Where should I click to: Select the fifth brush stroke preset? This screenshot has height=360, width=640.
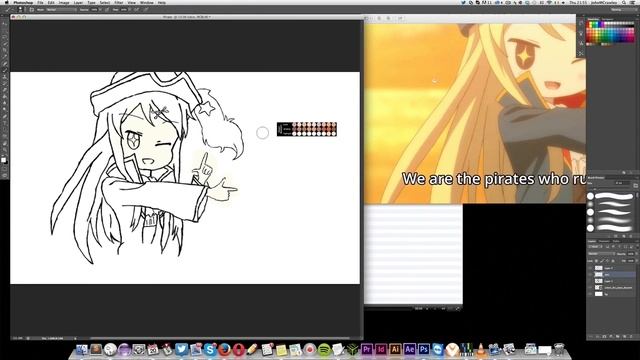pos(613,228)
